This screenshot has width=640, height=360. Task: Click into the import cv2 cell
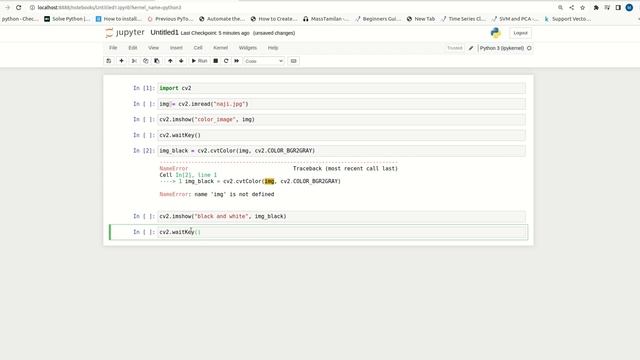[x=342, y=88]
